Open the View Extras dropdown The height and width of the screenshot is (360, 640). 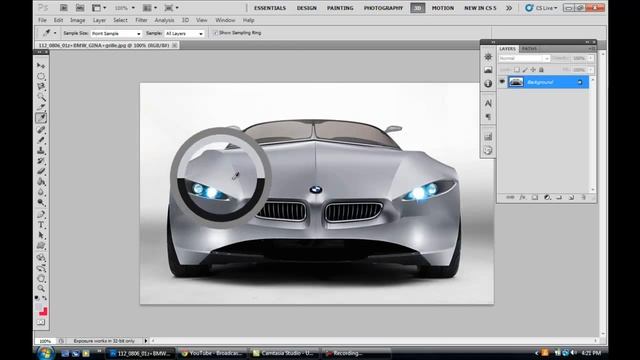point(99,8)
